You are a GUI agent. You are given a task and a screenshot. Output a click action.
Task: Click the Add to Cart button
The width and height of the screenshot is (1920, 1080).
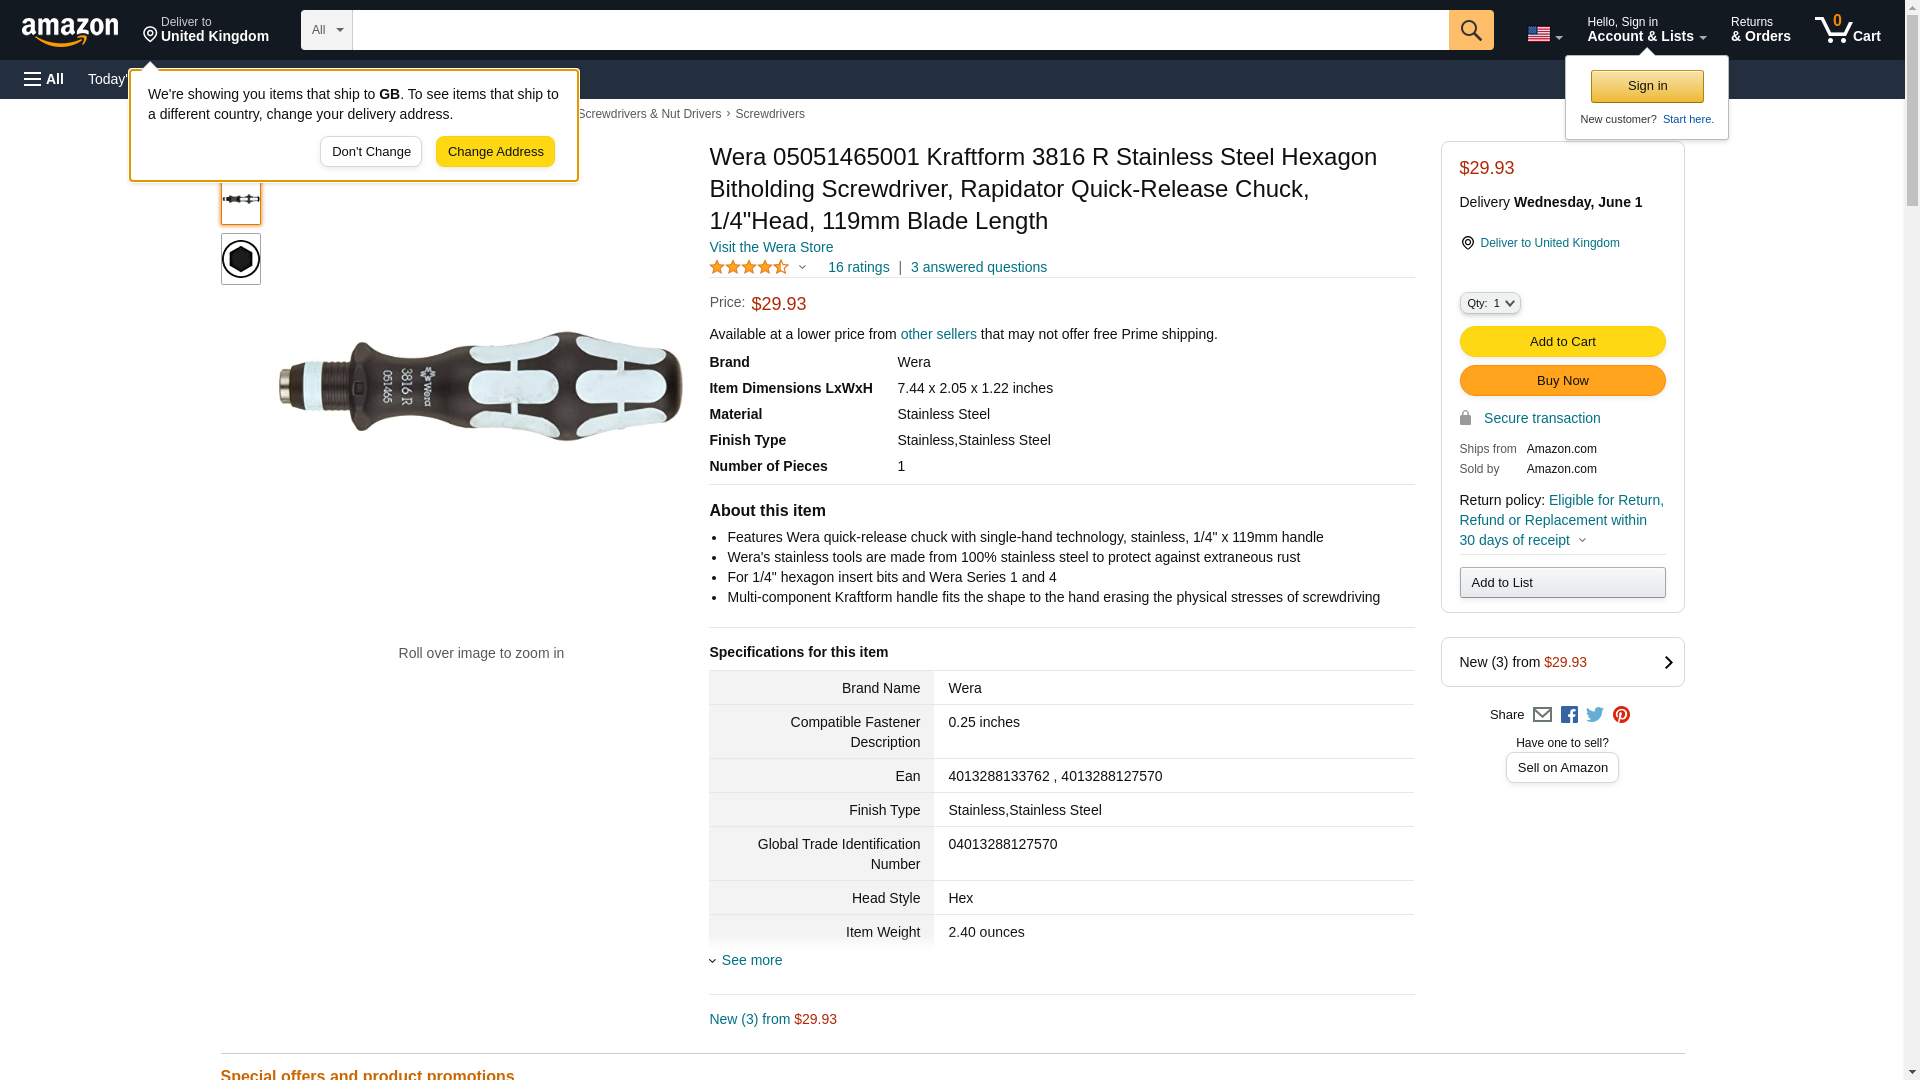1562,342
